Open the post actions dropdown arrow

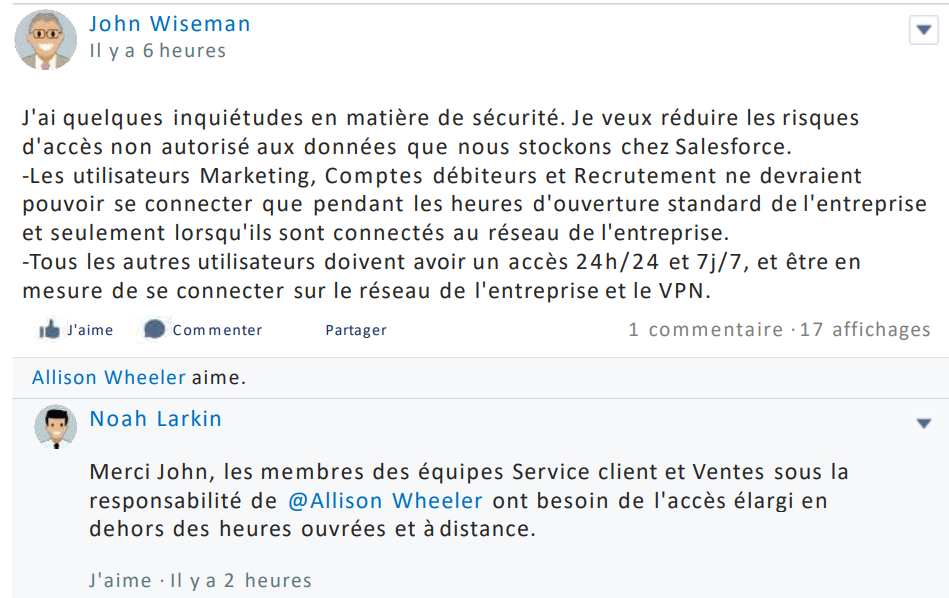point(923,31)
